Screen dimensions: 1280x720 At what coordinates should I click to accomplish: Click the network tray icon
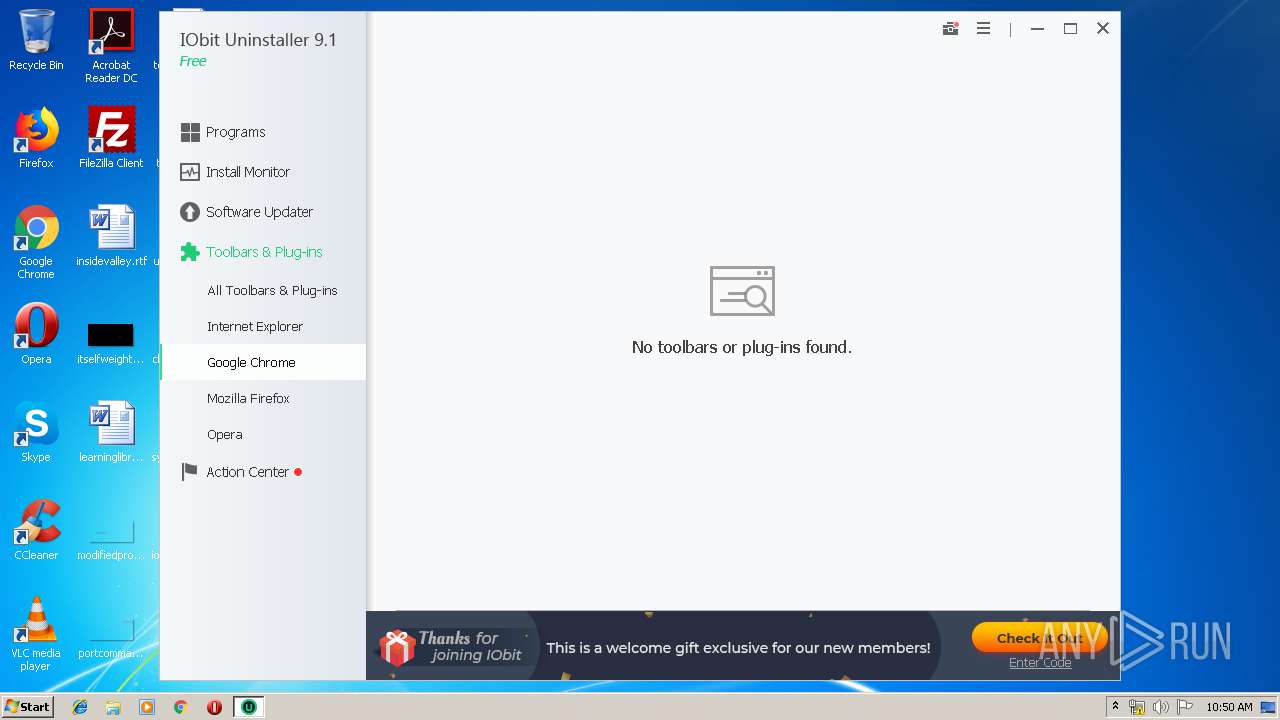click(x=1137, y=707)
